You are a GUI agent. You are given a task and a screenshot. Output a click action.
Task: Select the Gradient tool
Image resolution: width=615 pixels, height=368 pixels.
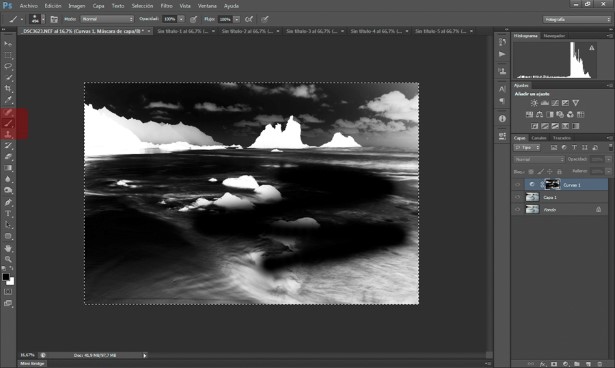coord(8,168)
